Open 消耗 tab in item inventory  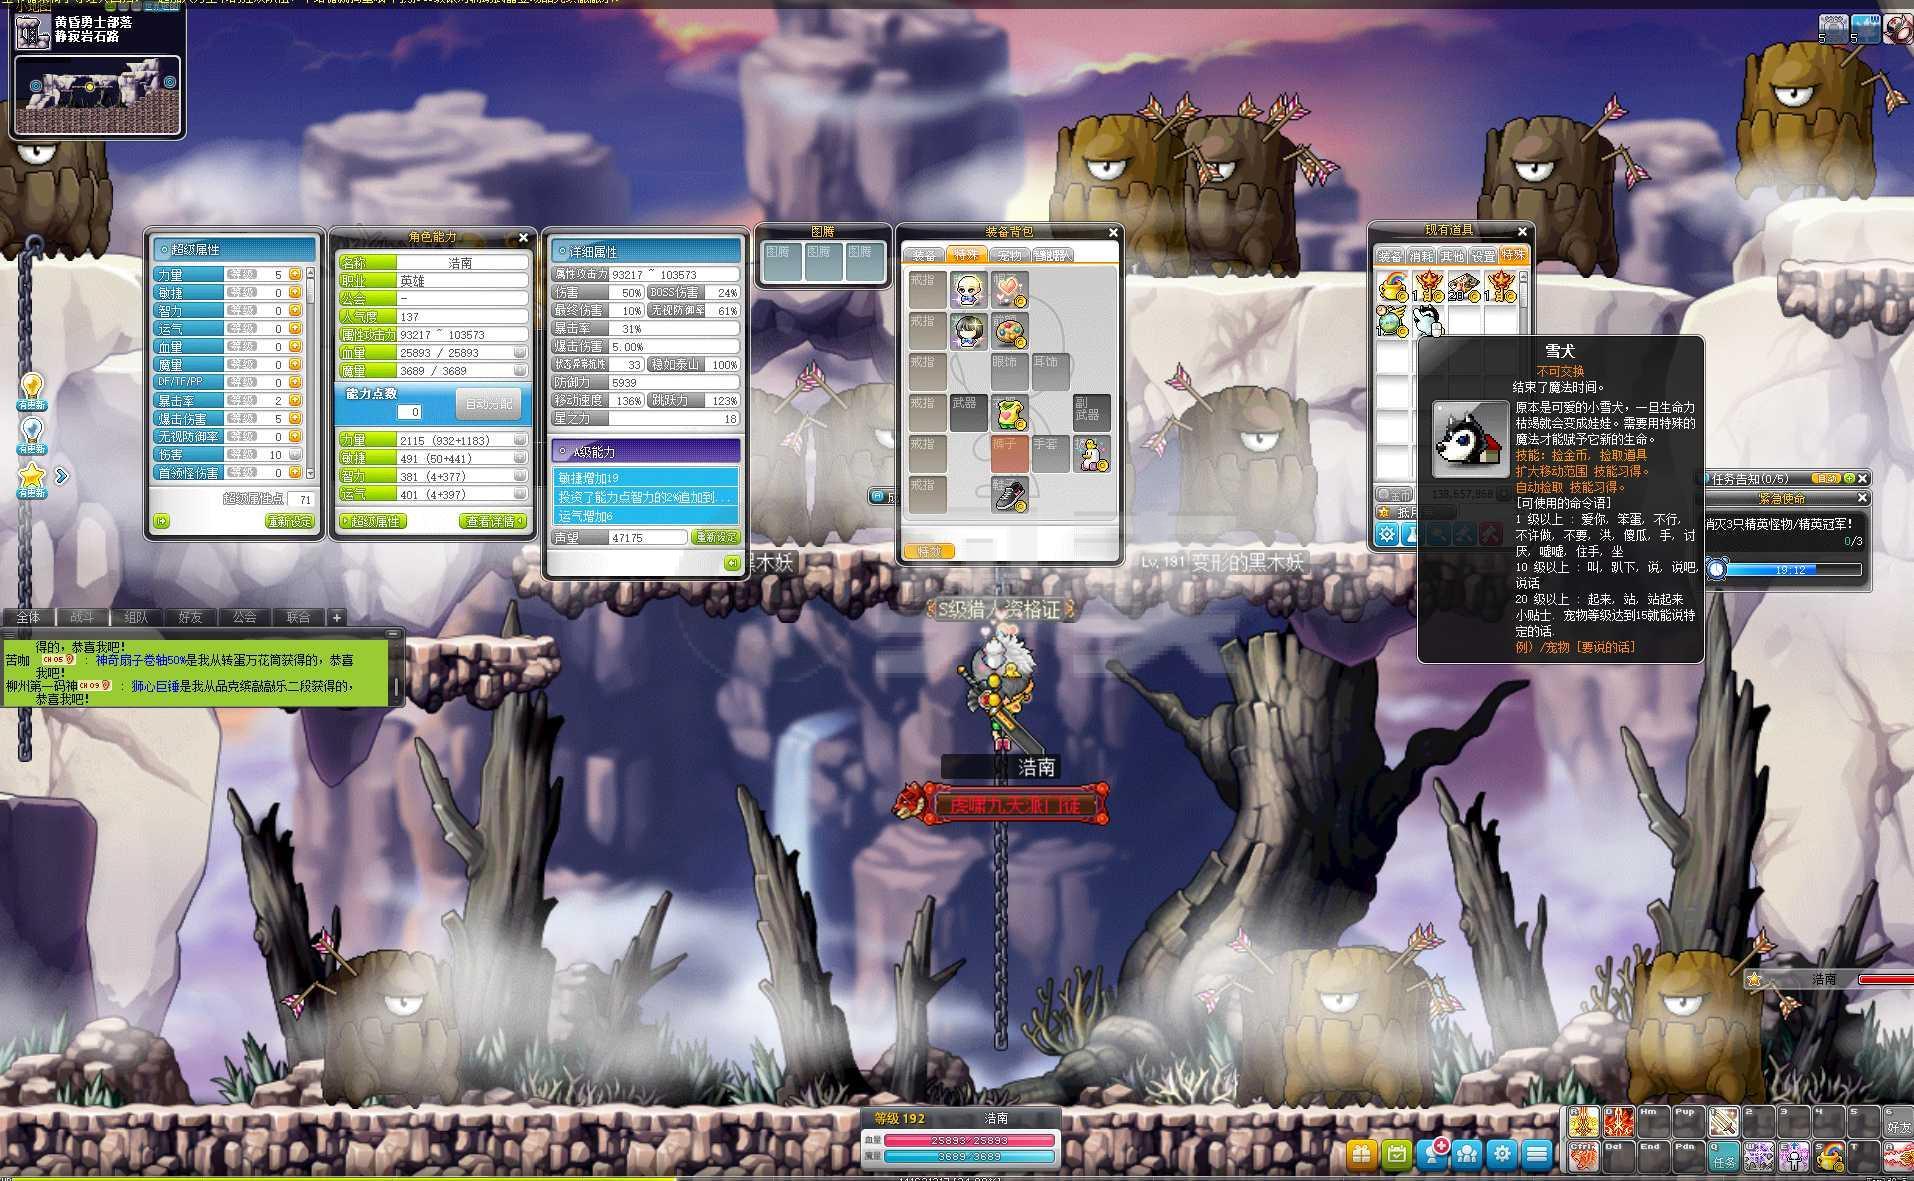tap(1421, 256)
